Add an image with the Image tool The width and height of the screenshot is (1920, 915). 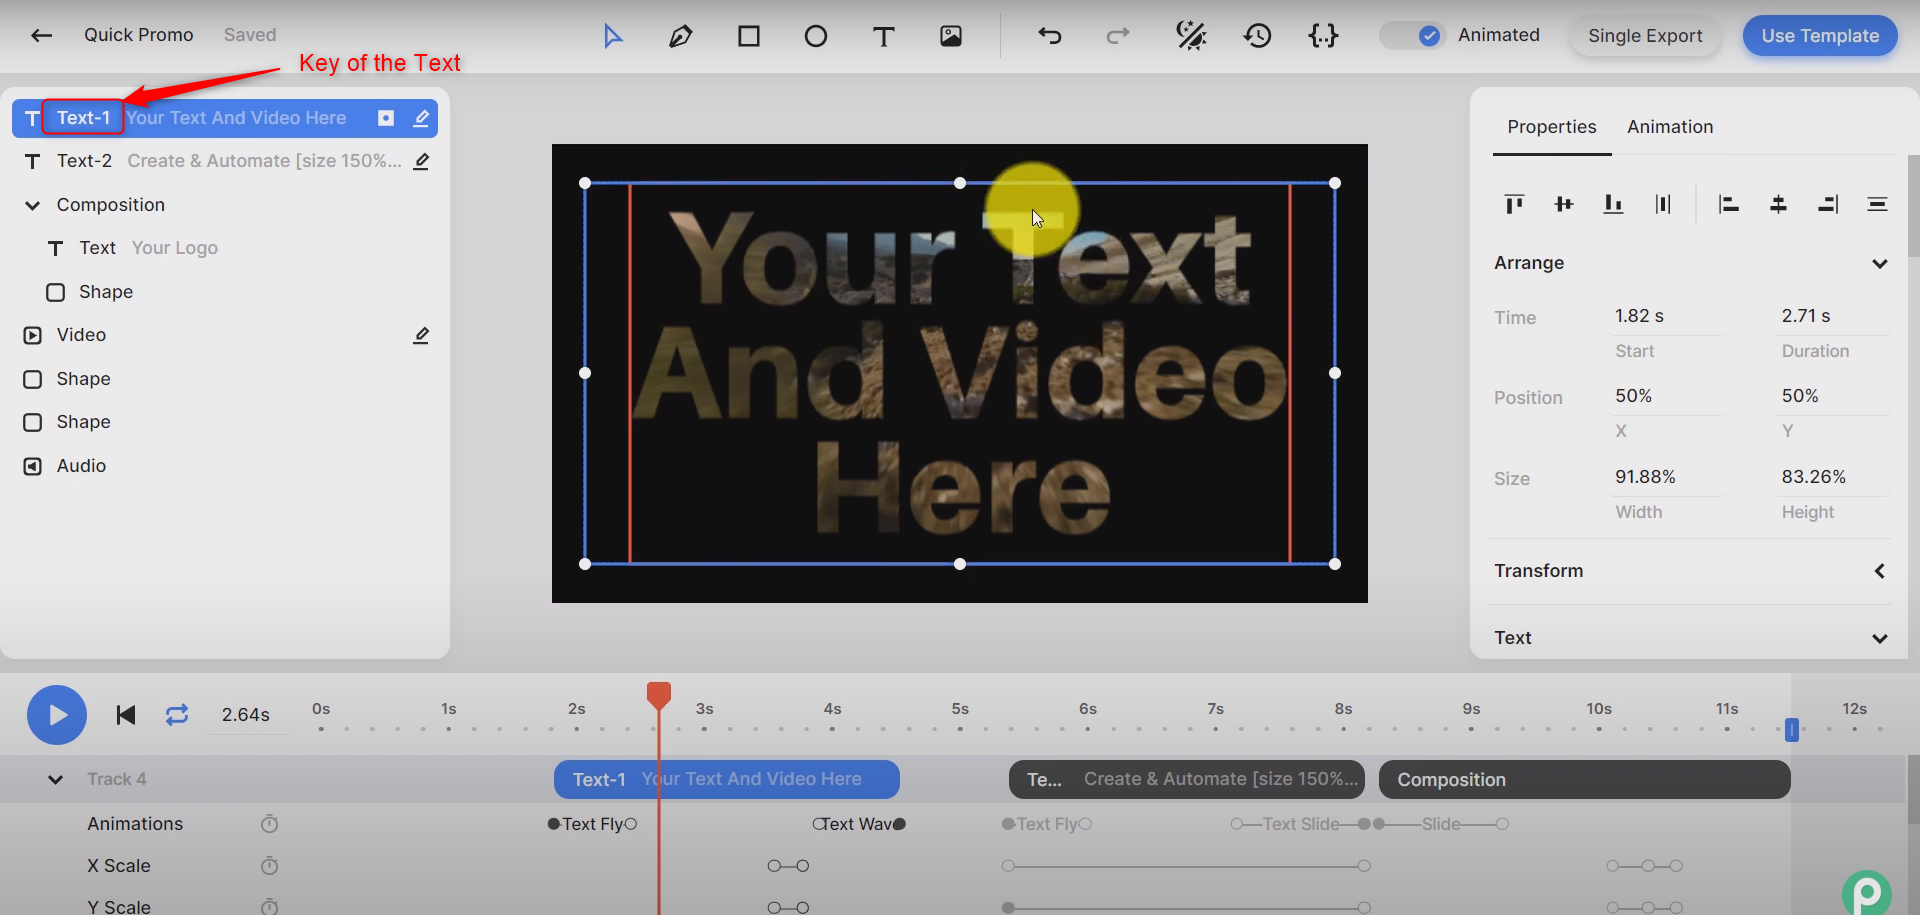pos(951,37)
